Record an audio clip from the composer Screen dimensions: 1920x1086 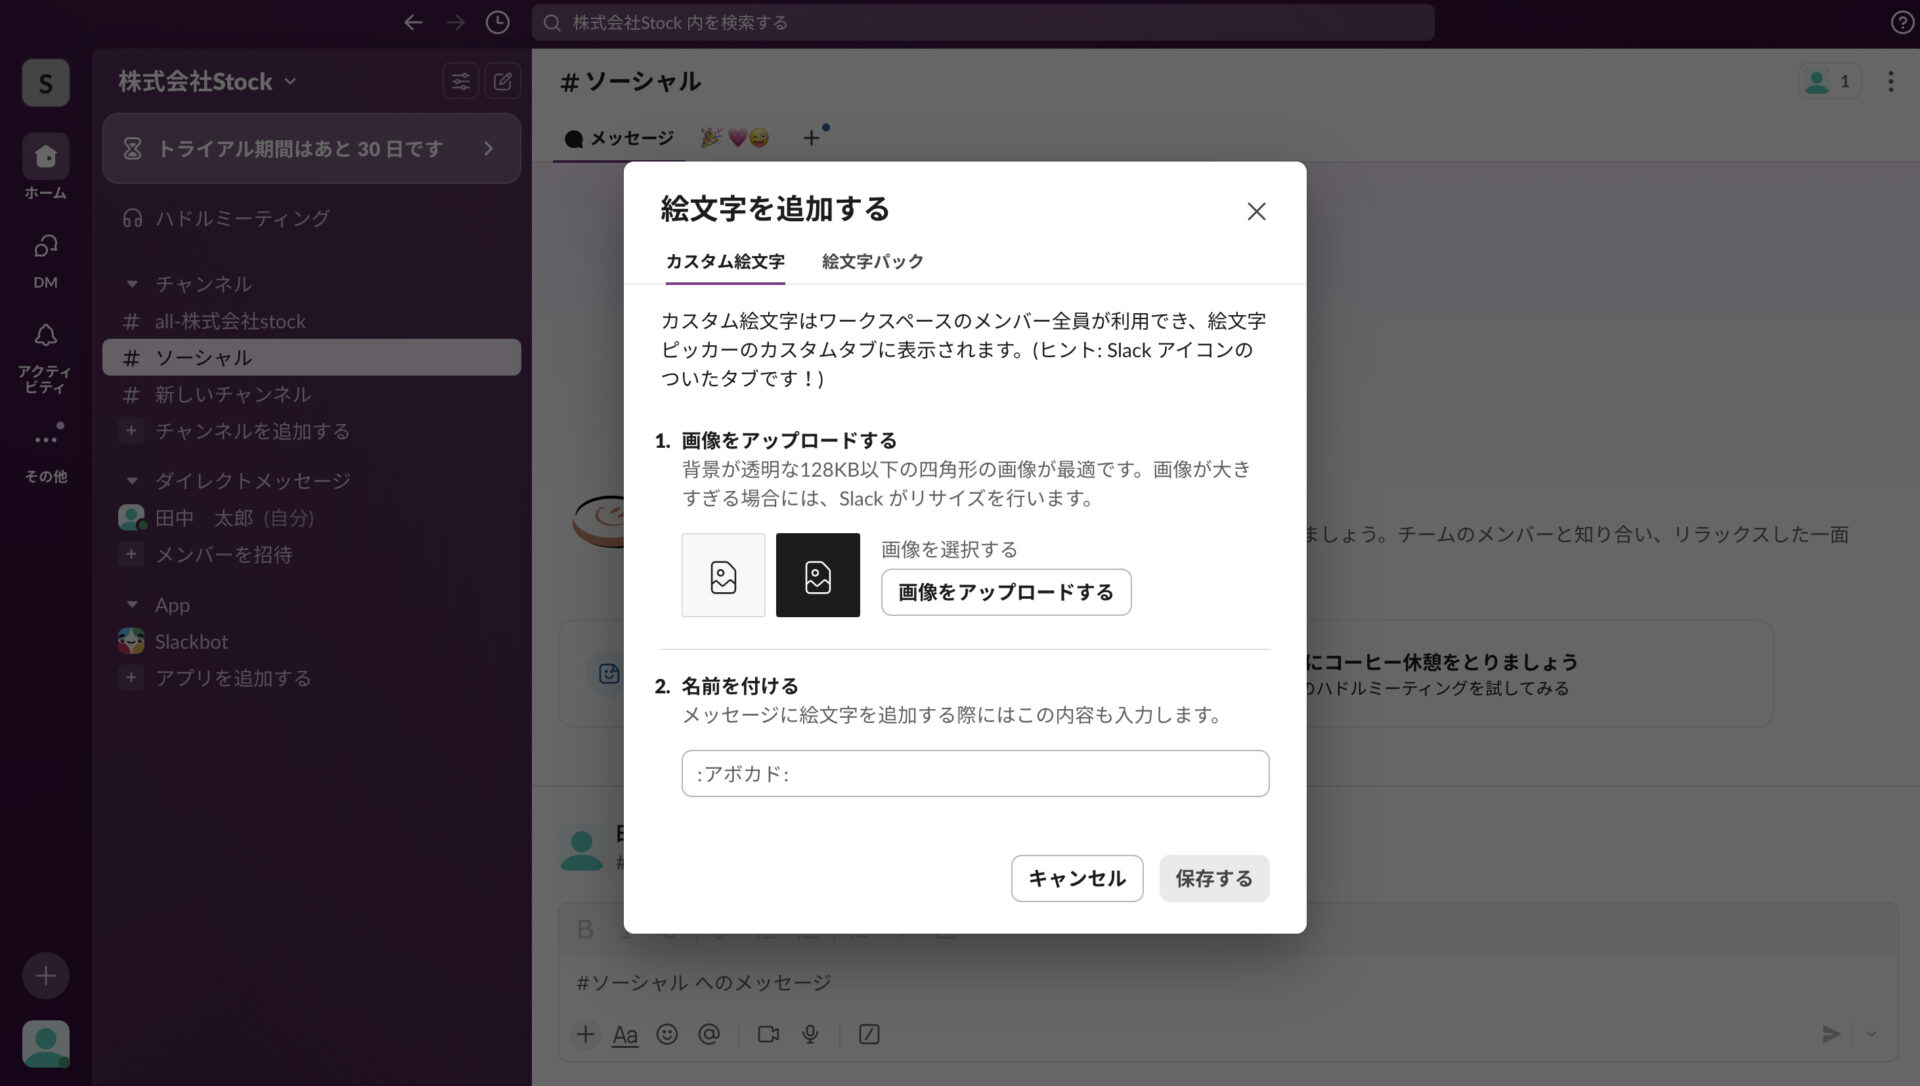click(810, 1034)
